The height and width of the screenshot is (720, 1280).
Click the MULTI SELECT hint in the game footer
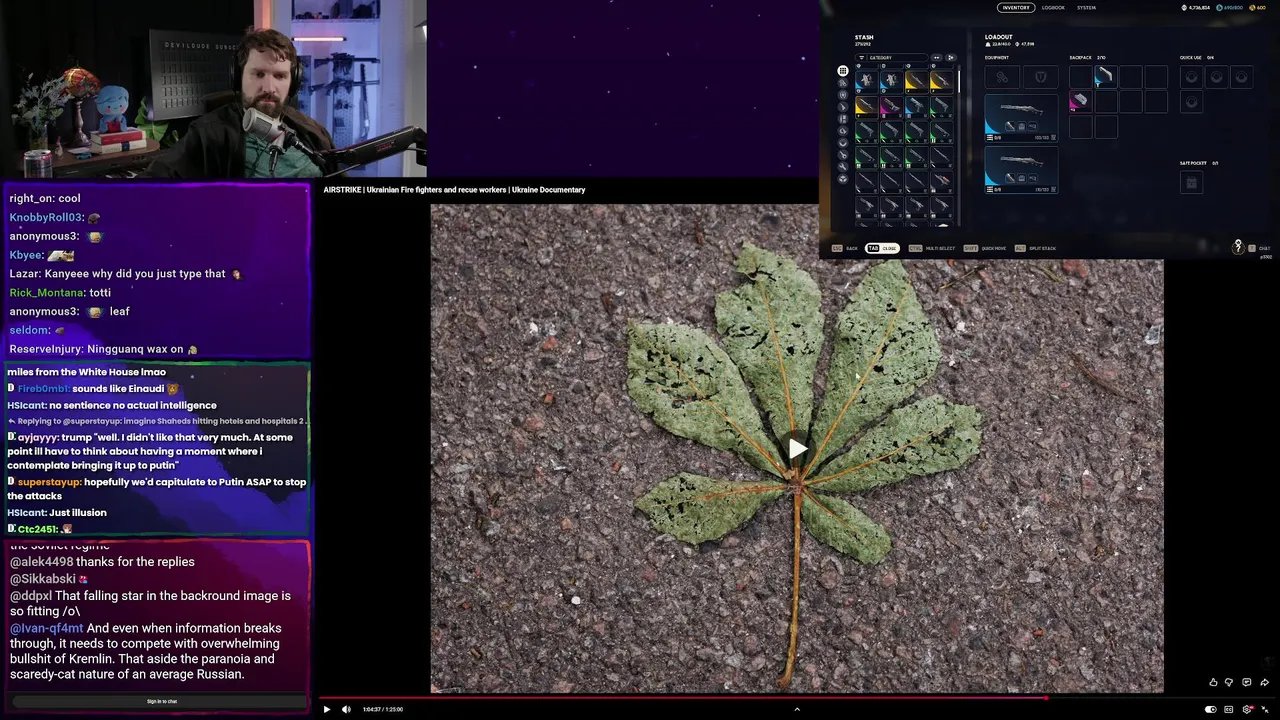click(x=931, y=248)
